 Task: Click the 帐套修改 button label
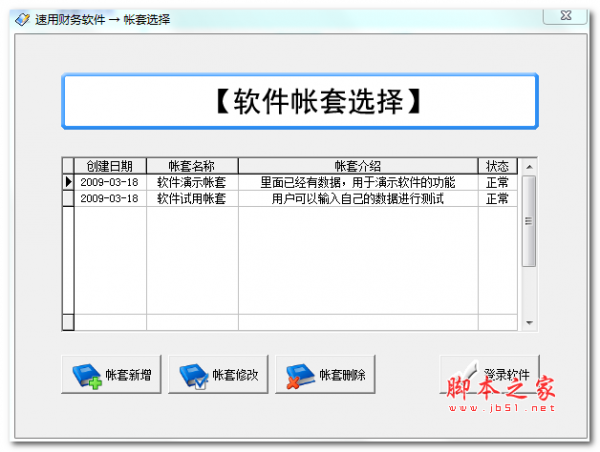235,375
